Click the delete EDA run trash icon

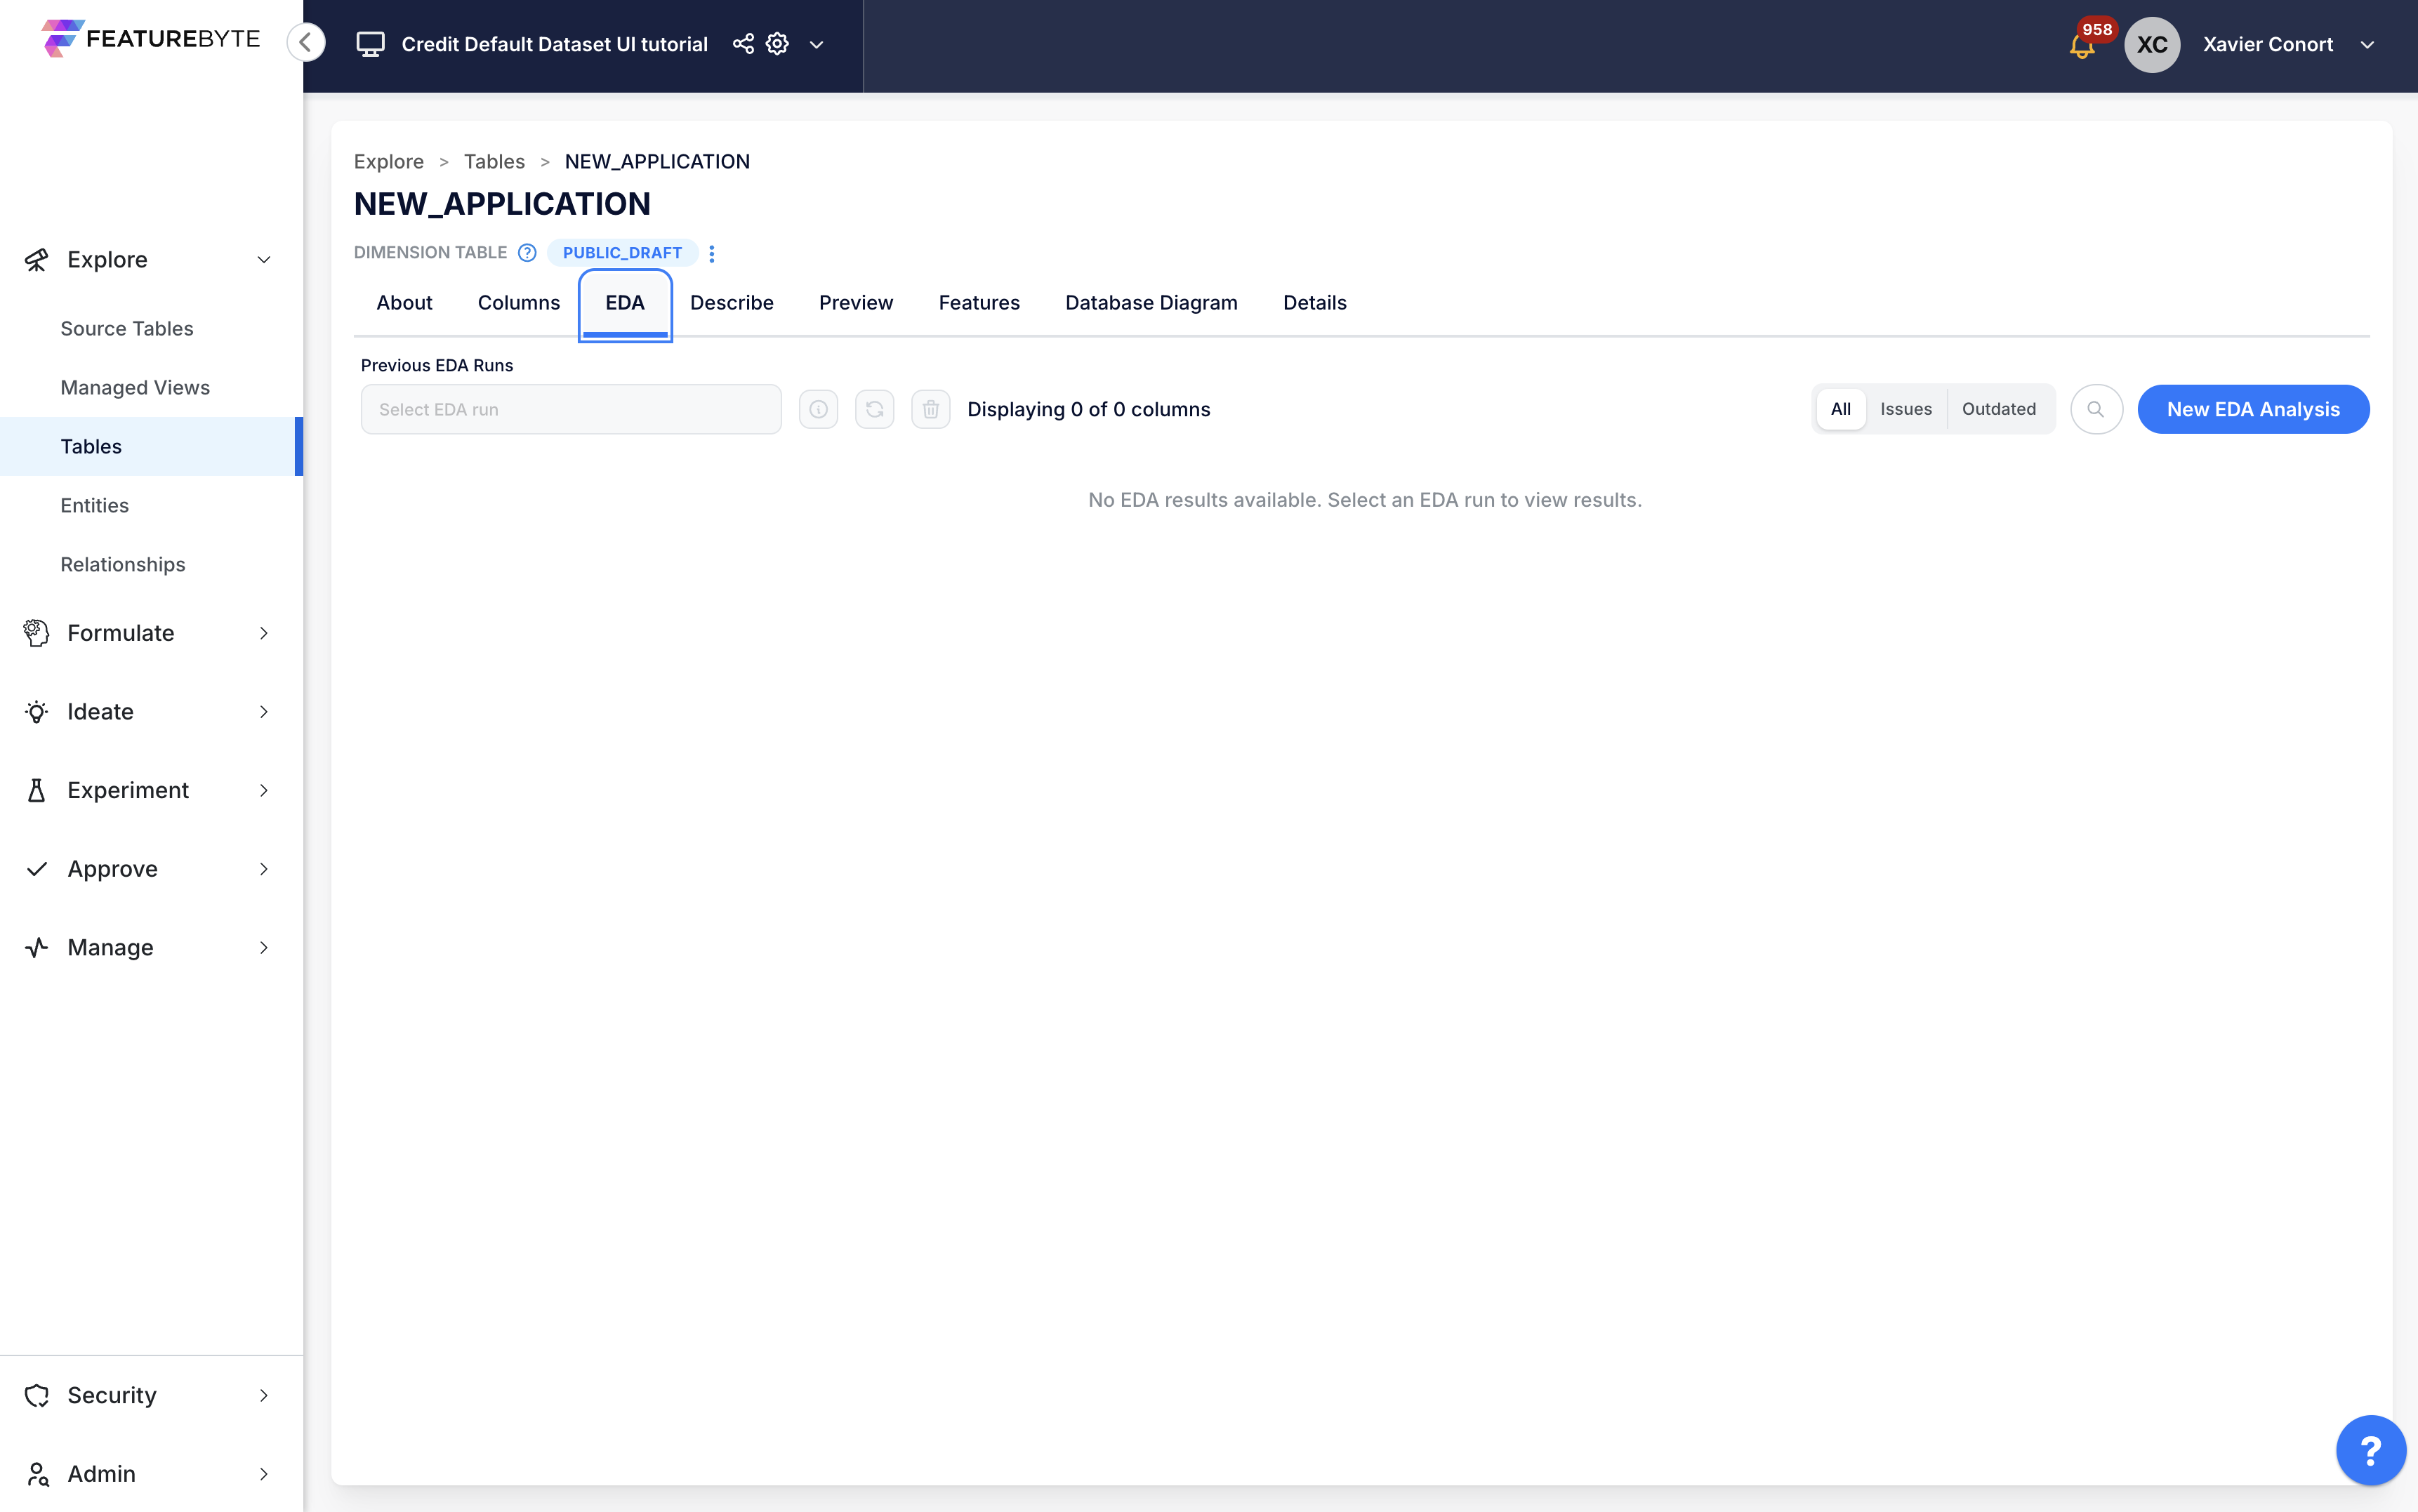click(x=930, y=409)
